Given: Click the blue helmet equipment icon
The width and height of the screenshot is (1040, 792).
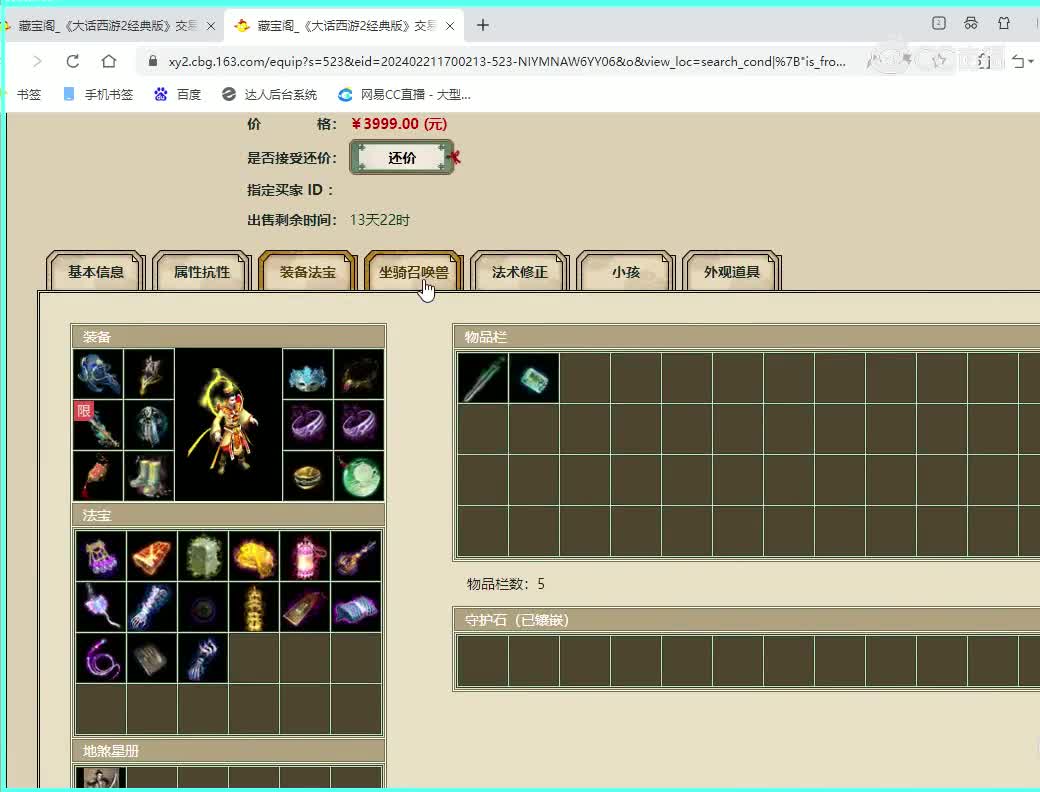Looking at the screenshot, I should [98, 373].
